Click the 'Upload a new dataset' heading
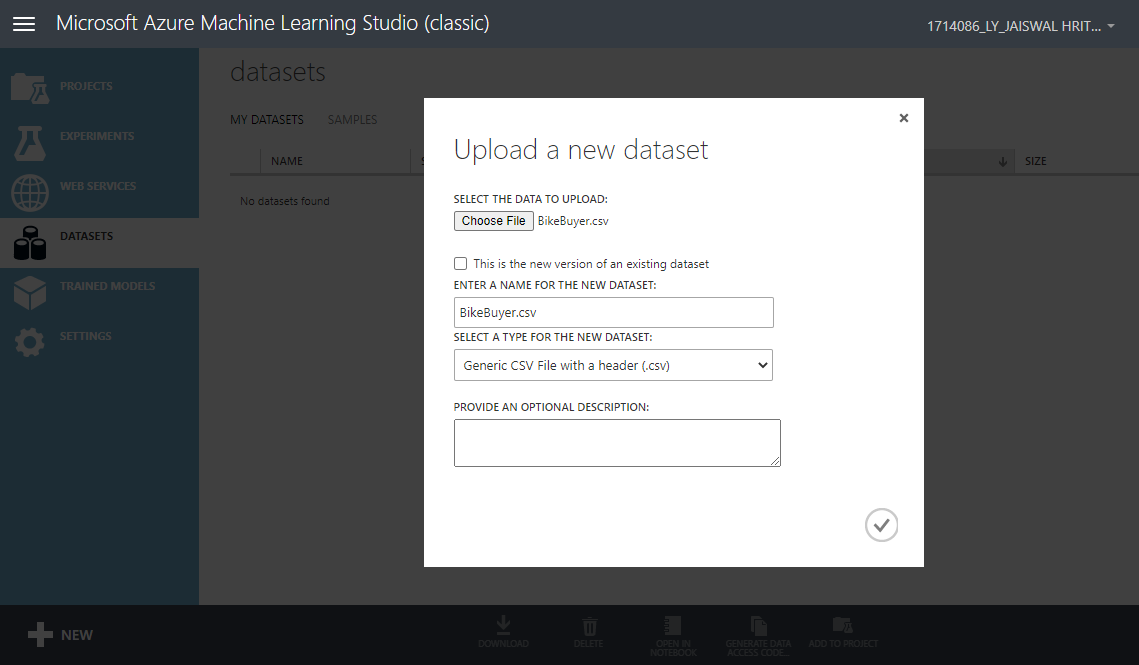 point(580,150)
